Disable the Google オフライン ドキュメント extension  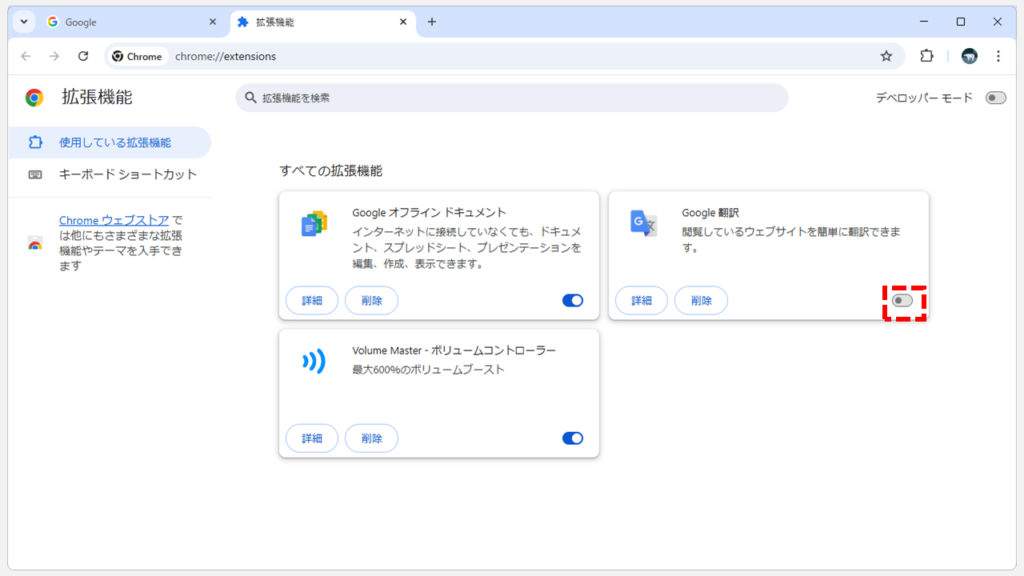572,300
